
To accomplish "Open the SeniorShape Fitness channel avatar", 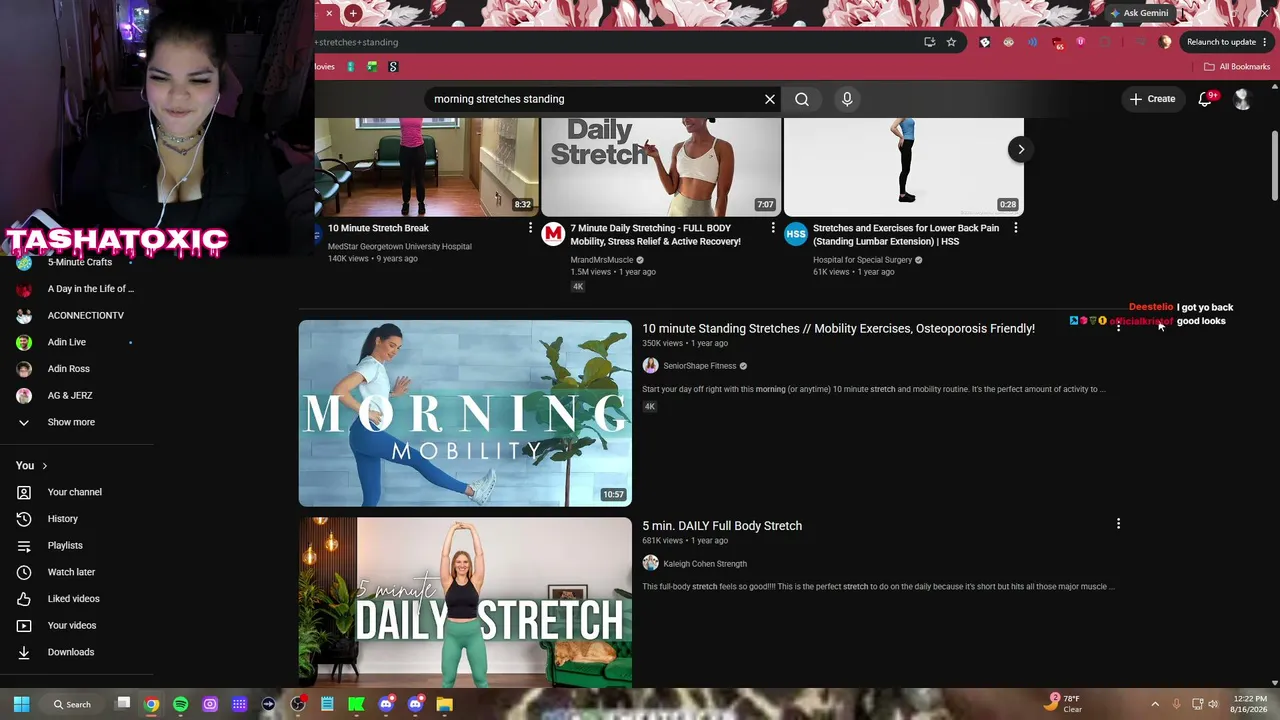I will 651,366.
